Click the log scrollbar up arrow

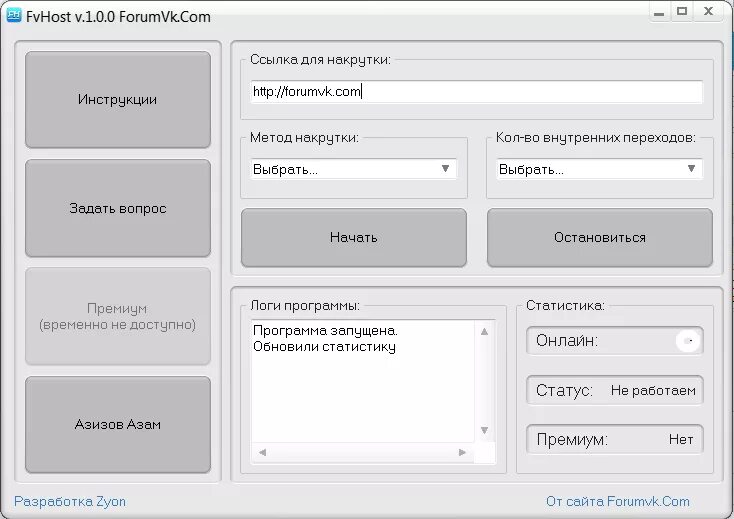pos(484,332)
